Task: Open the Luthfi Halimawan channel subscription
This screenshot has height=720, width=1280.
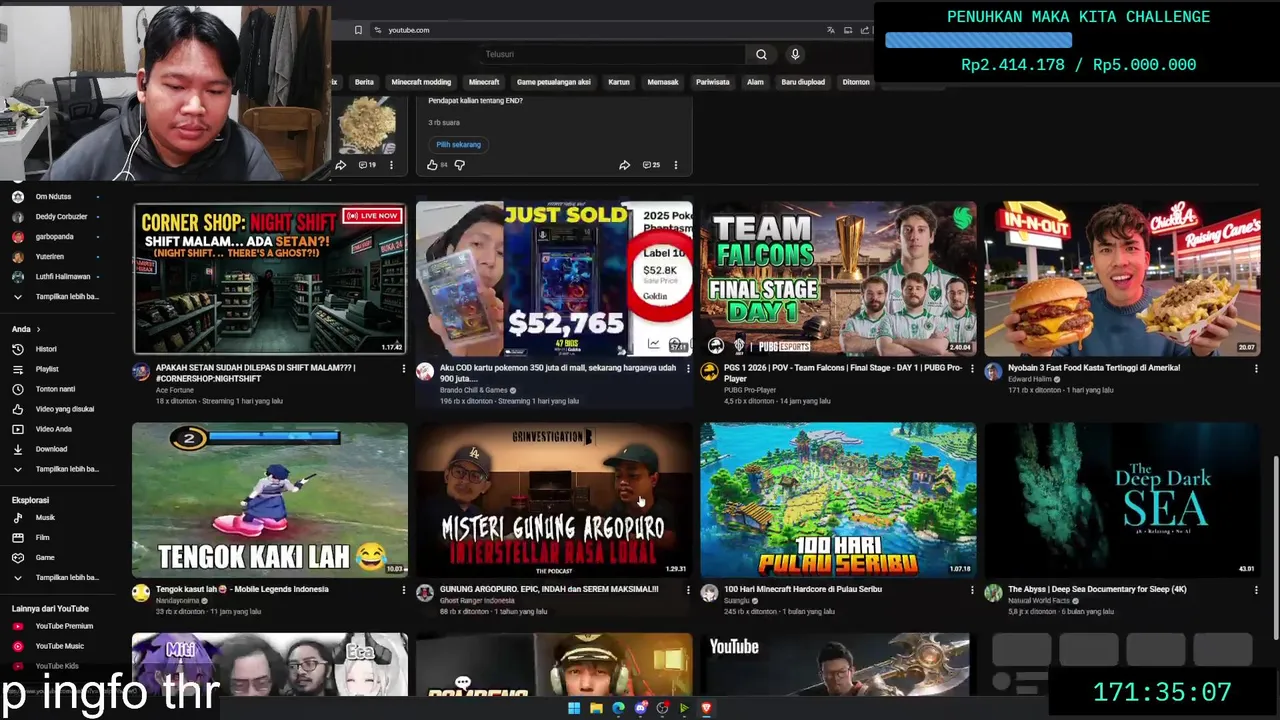Action: point(55,277)
